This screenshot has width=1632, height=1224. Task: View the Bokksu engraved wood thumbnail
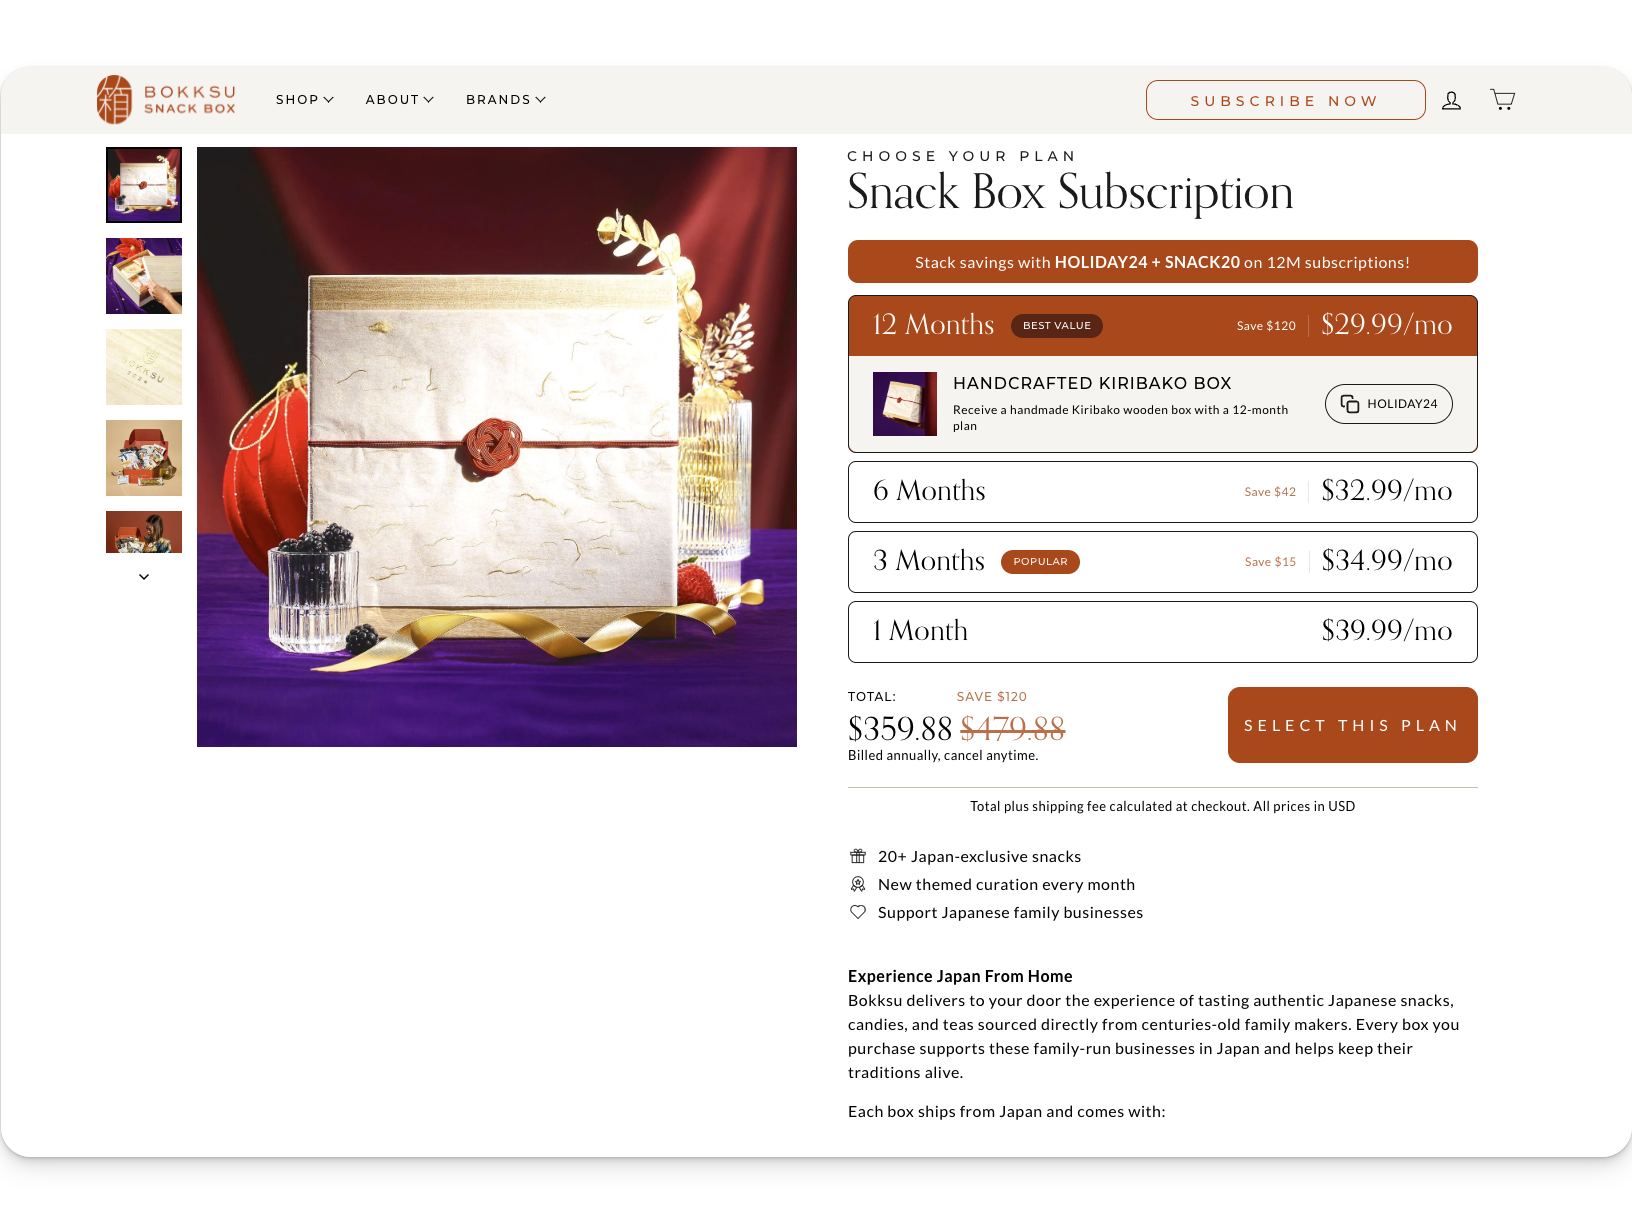[x=144, y=367]
